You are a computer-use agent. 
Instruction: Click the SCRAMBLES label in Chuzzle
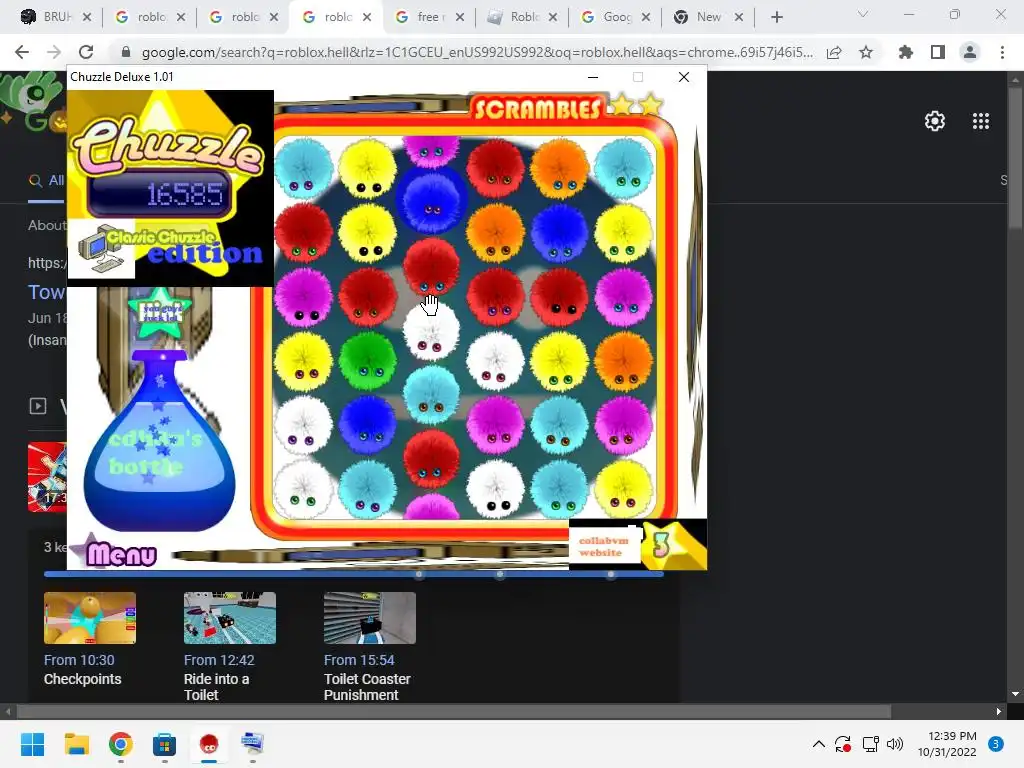537,109
